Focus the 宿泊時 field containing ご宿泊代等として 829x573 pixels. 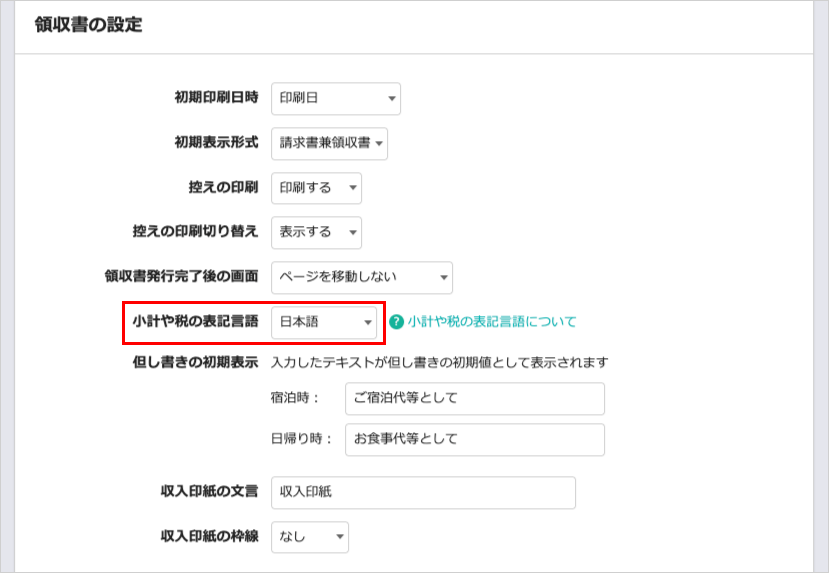point(474,398)
